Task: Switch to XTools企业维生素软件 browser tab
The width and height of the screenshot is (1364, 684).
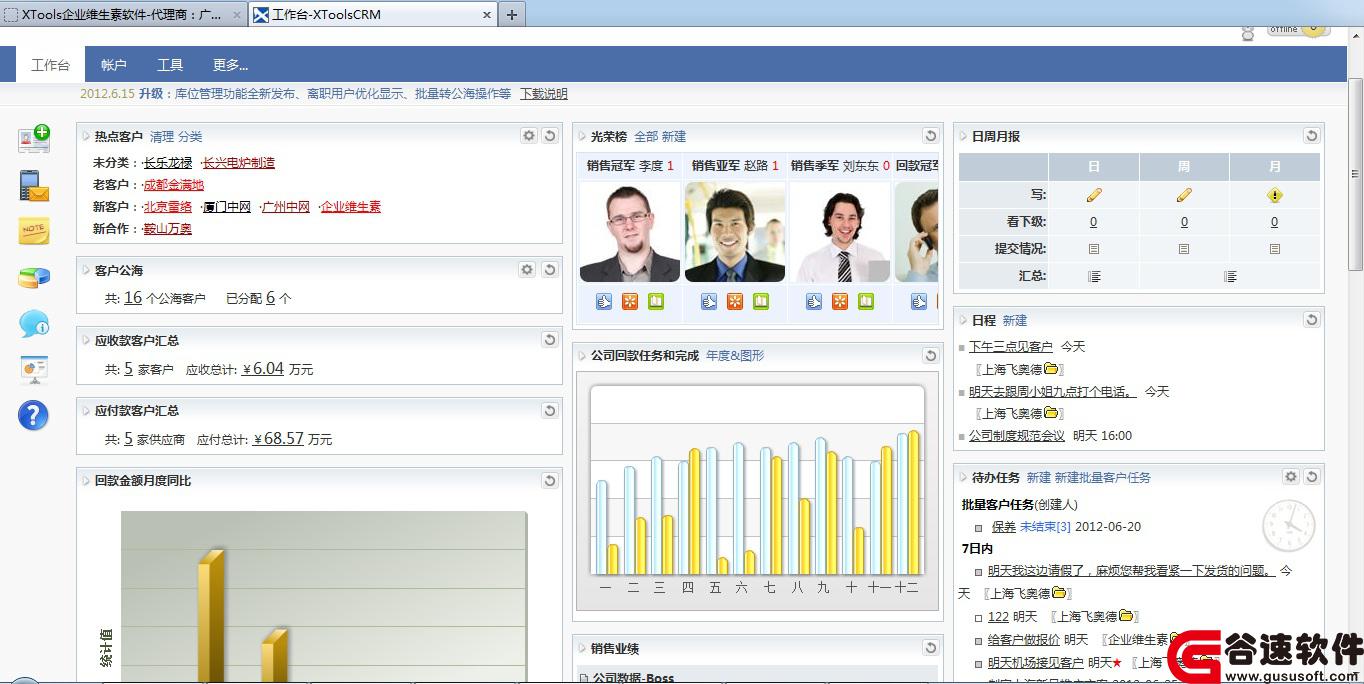Action: (x=124, y=14)
